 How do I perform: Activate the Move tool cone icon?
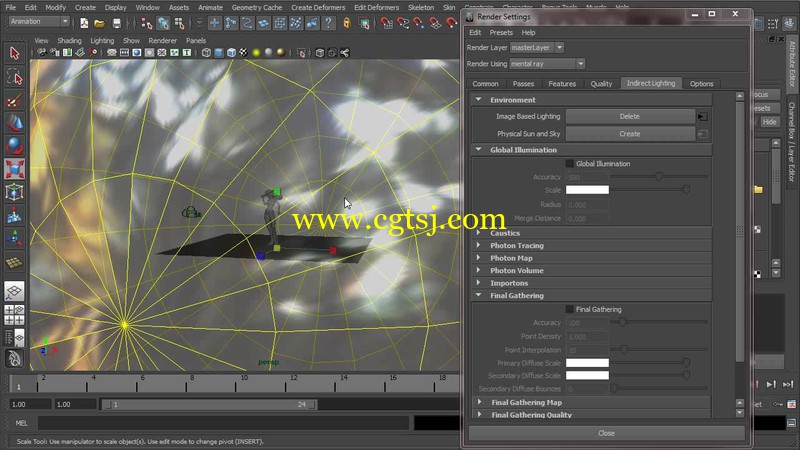tap(14, 123)
